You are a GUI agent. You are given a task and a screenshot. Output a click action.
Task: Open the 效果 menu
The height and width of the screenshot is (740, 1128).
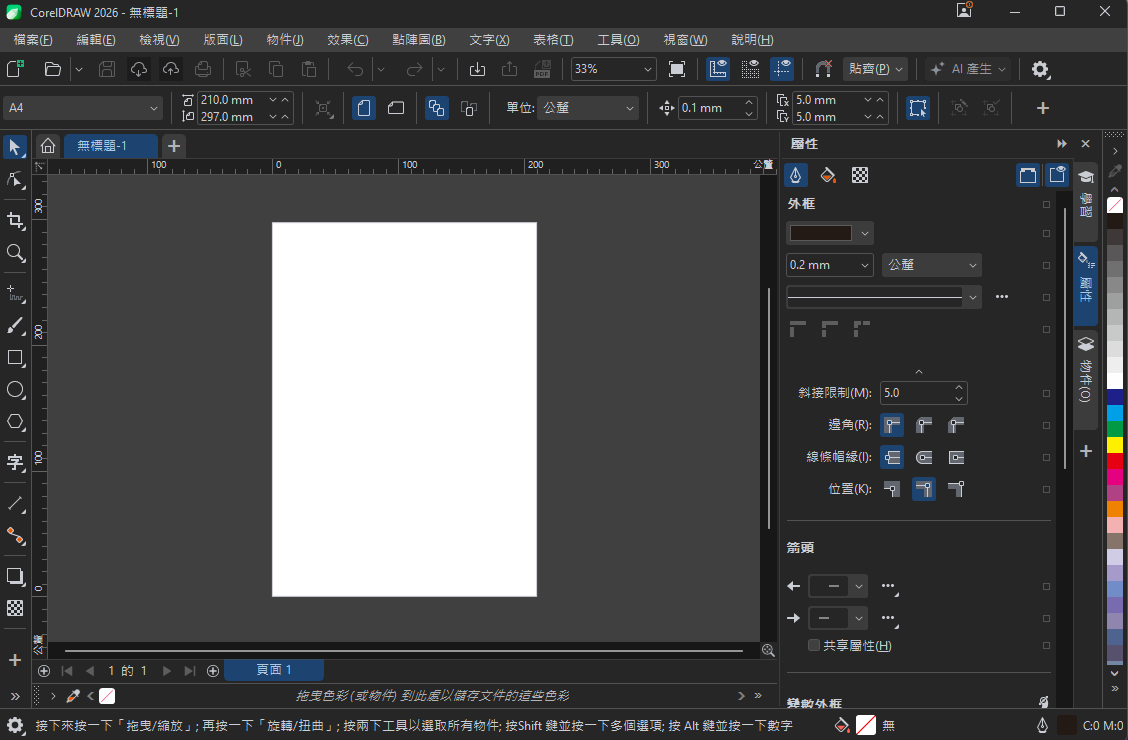coord(347,40)
